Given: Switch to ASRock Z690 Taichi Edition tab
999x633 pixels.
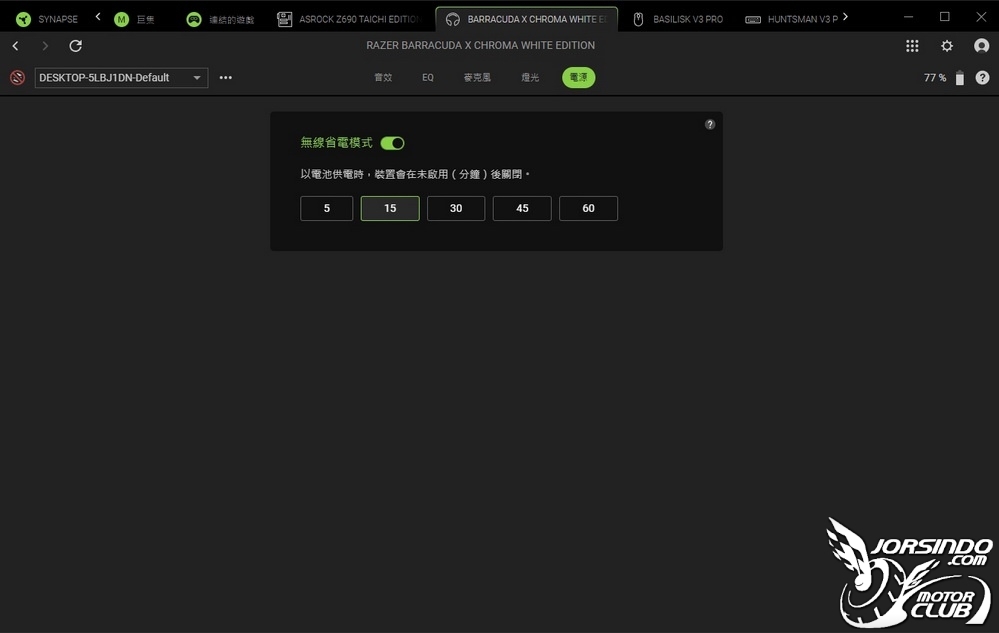Looking at the screenshot, I should pos(350,19).
